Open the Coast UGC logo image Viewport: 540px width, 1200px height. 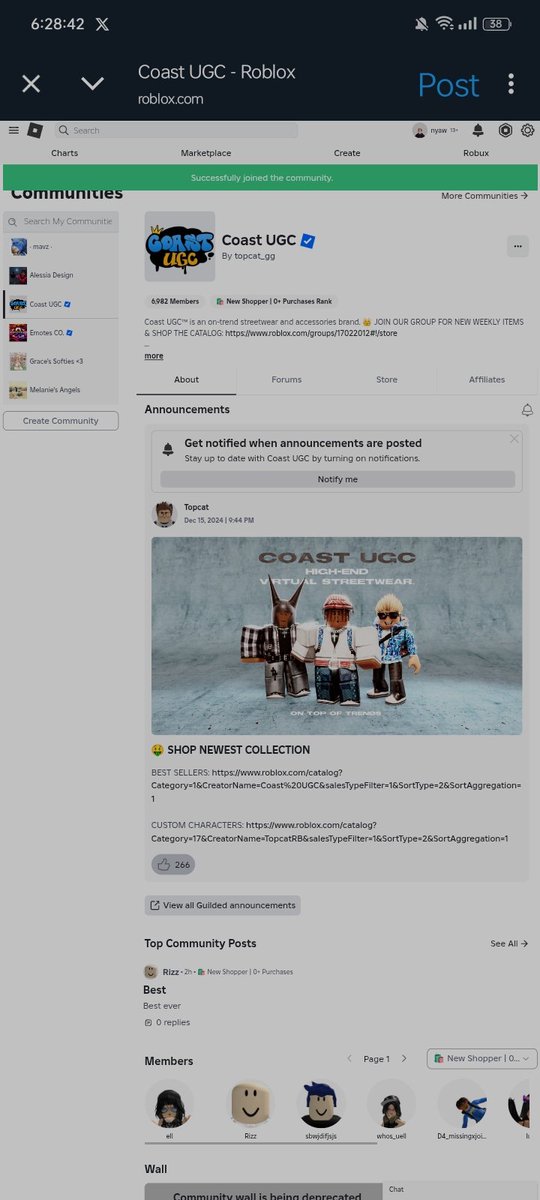[x=180, y=246]
